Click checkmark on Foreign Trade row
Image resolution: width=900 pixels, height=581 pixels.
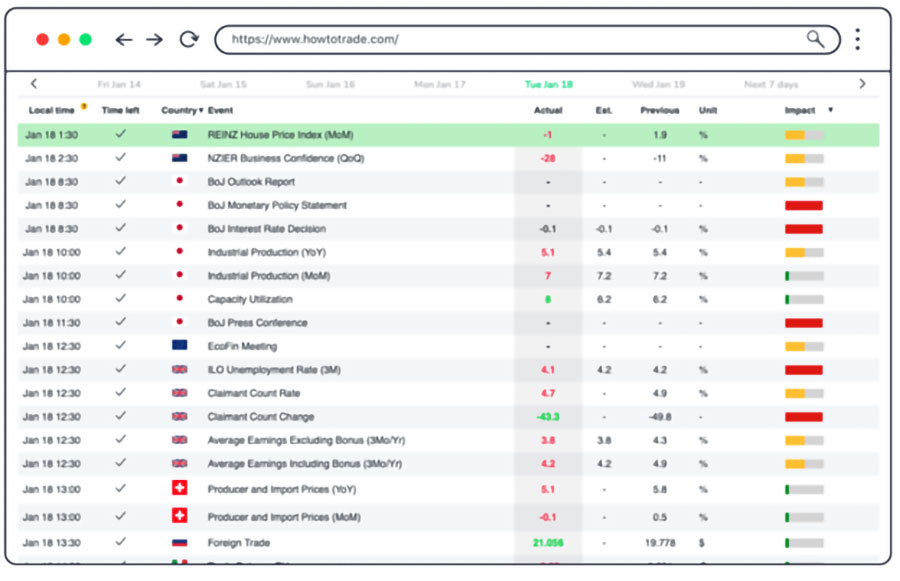(x=121, y=541)
